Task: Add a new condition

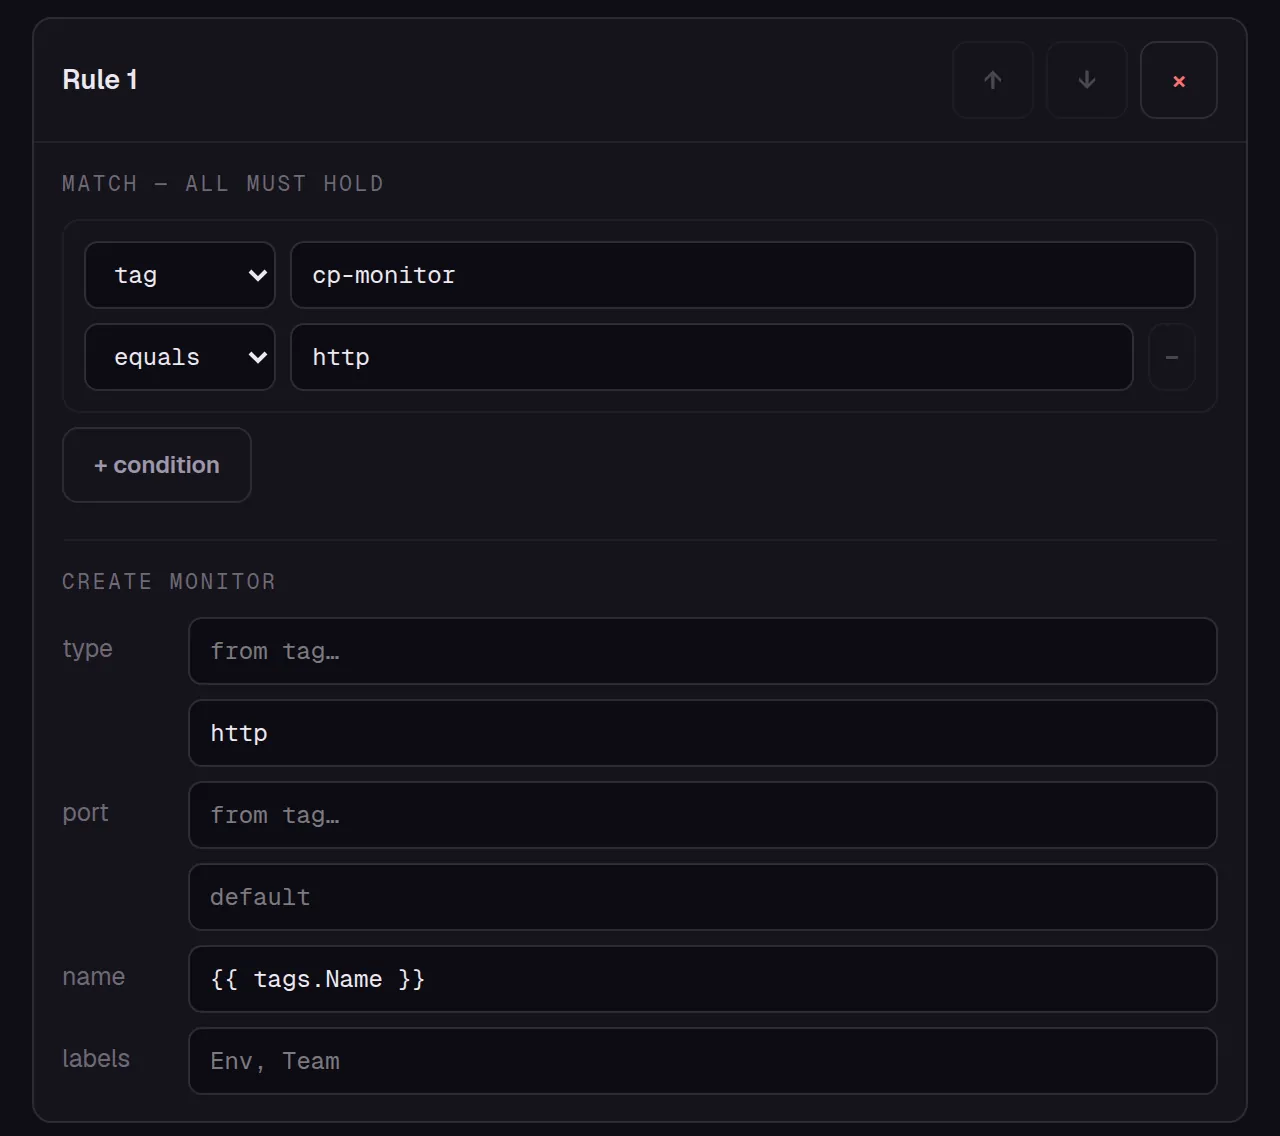Action: coord(157,465)
